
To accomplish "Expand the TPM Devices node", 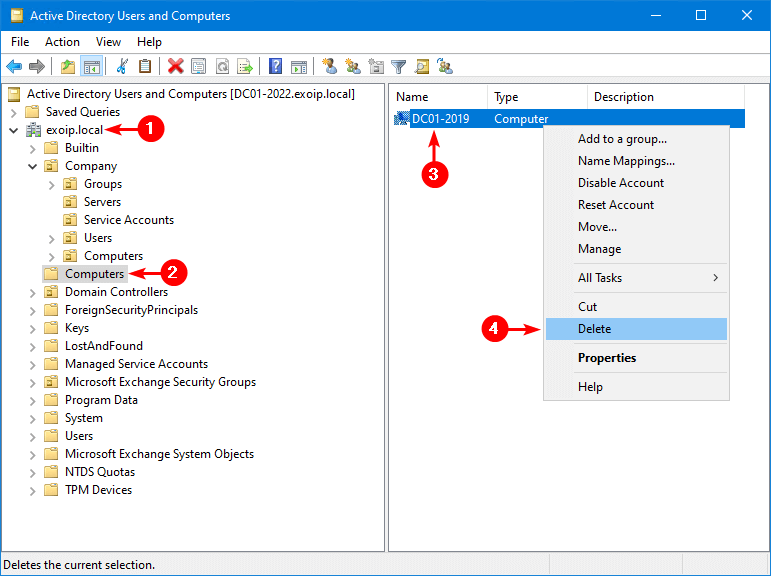I will [32, 491].
